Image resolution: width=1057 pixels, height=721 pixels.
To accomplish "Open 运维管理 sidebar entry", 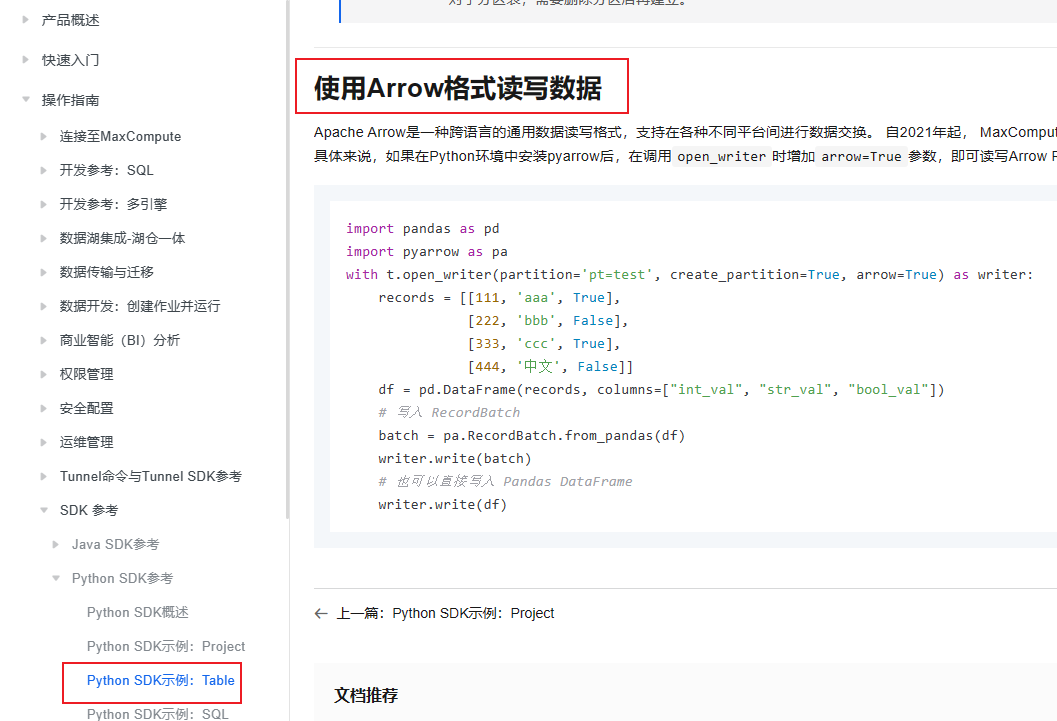I will point(86,442).
